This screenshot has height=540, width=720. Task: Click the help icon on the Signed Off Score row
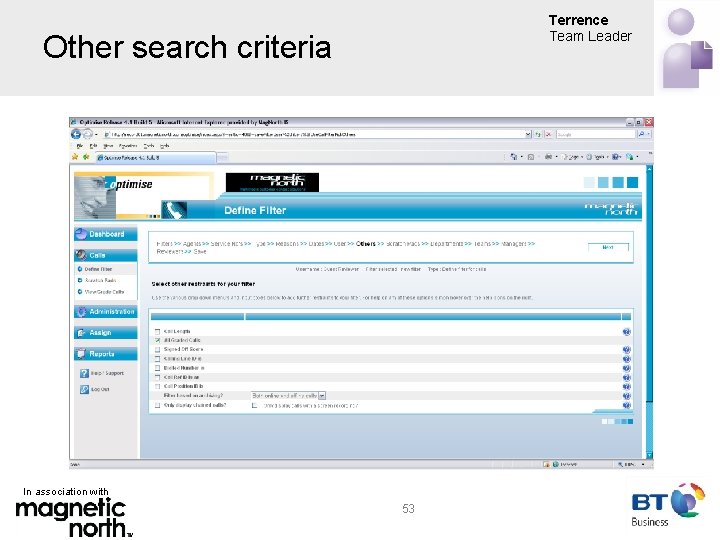626,350
